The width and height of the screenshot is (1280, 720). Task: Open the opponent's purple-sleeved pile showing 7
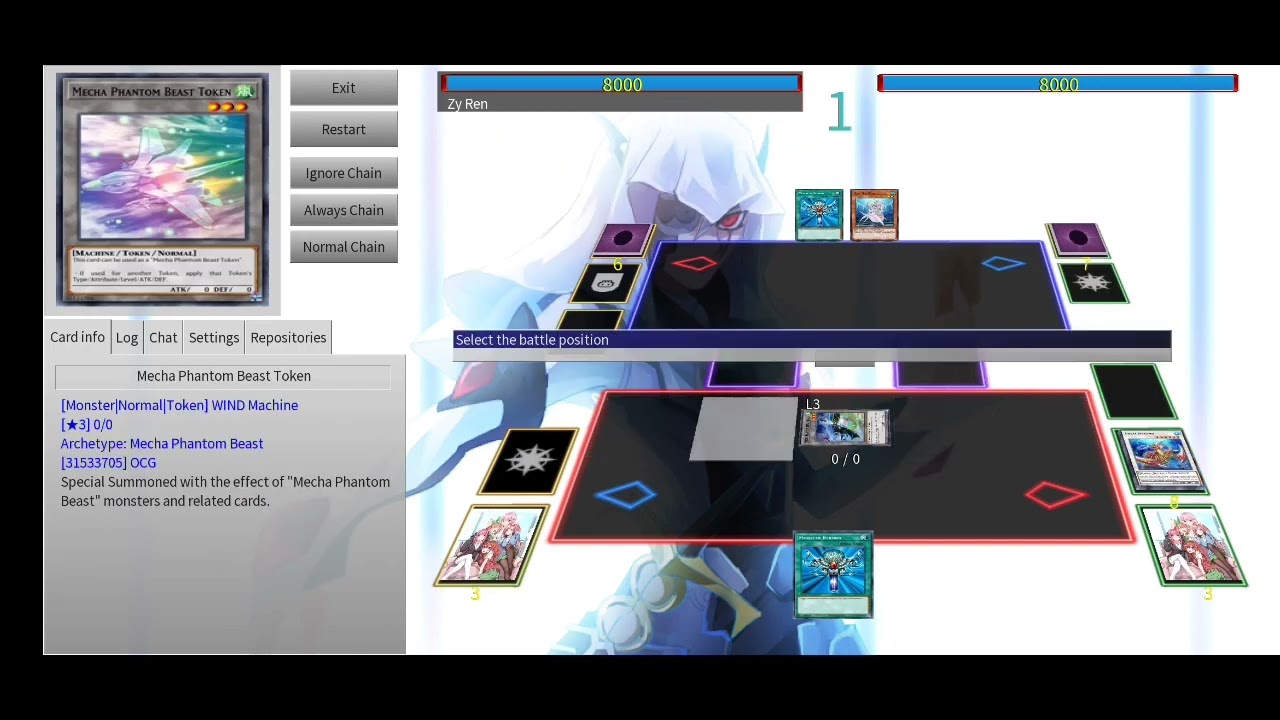1077,240
